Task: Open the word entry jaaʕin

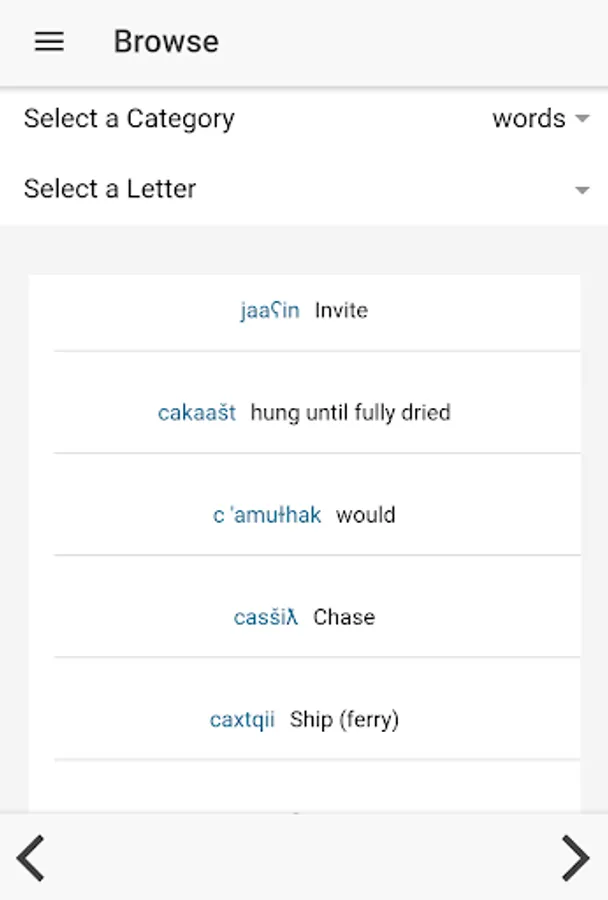Action: pos(269,311)
